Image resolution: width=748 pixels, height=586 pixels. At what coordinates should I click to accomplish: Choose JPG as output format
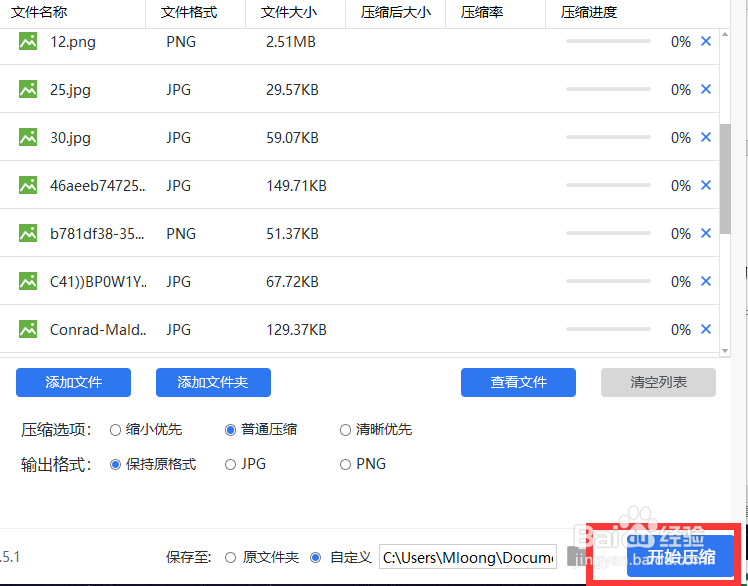pos(230,464)
